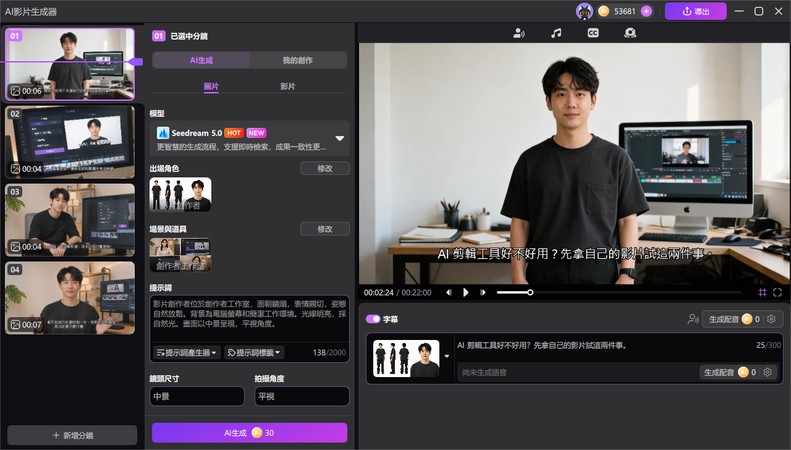Open the avatar camera icon above the preview
The height and width of the screenshot is (450, 791).
(630, 33)
